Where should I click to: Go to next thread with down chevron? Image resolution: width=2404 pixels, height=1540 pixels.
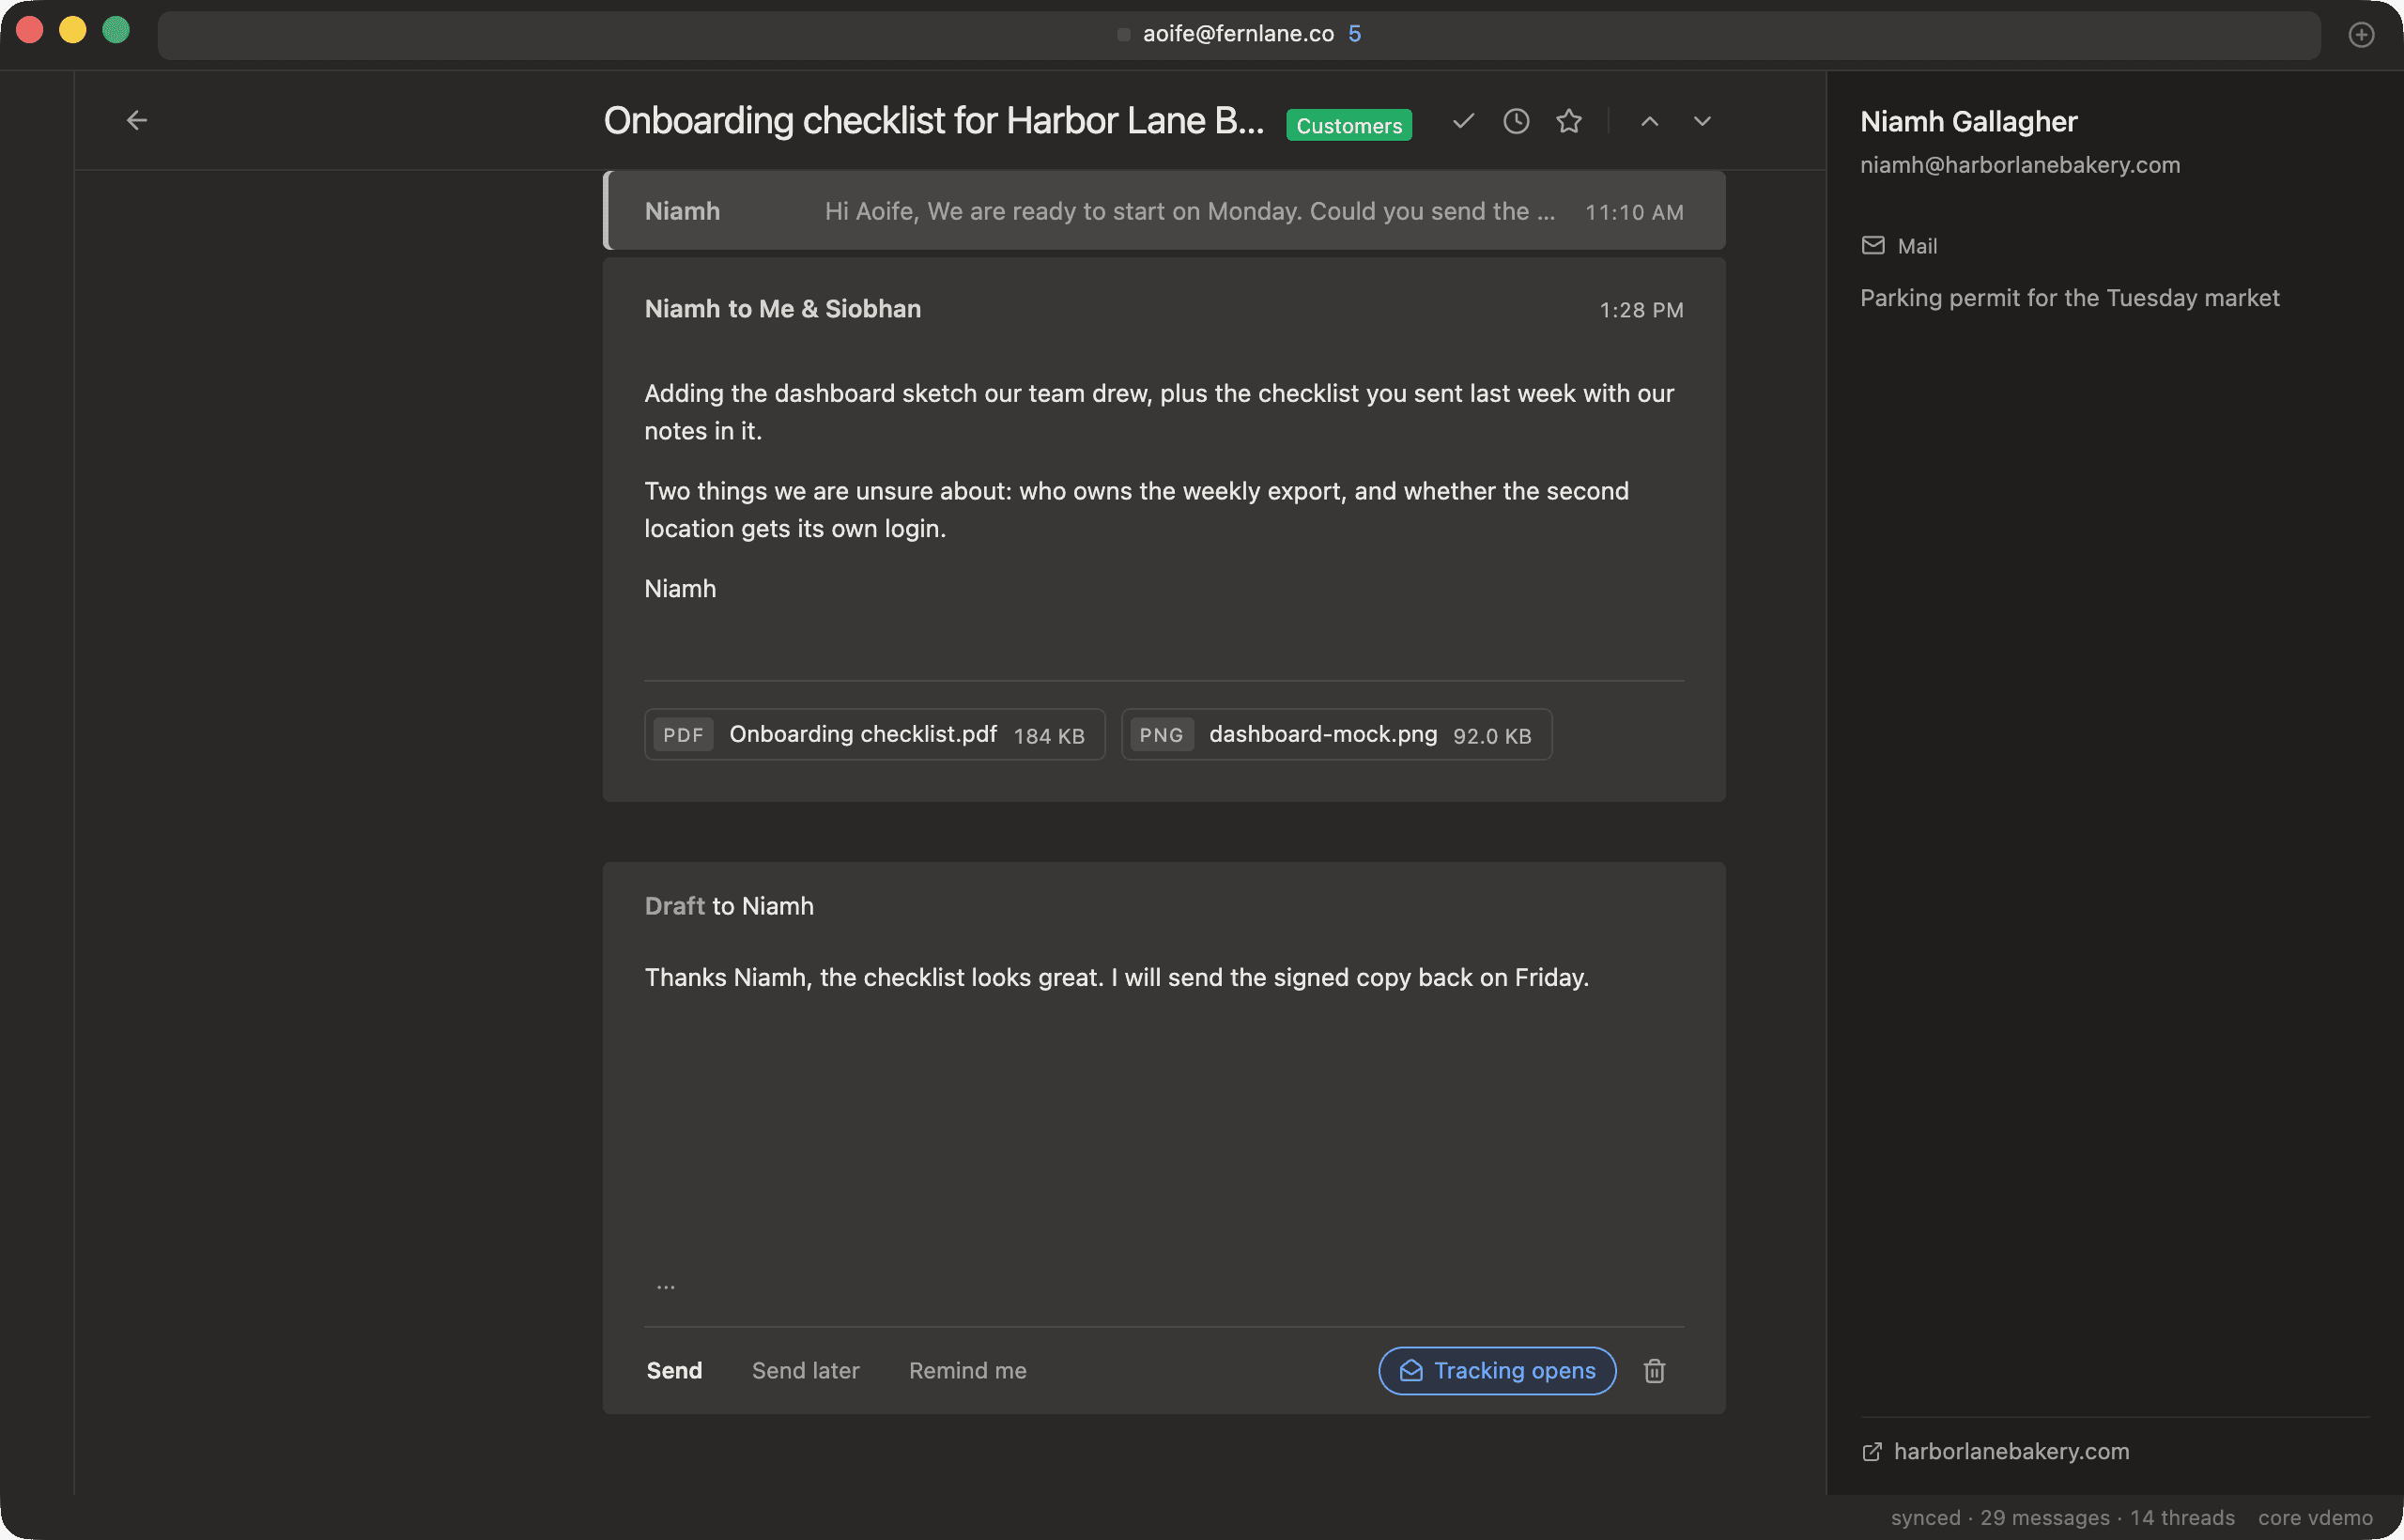tap(1702, 121)
